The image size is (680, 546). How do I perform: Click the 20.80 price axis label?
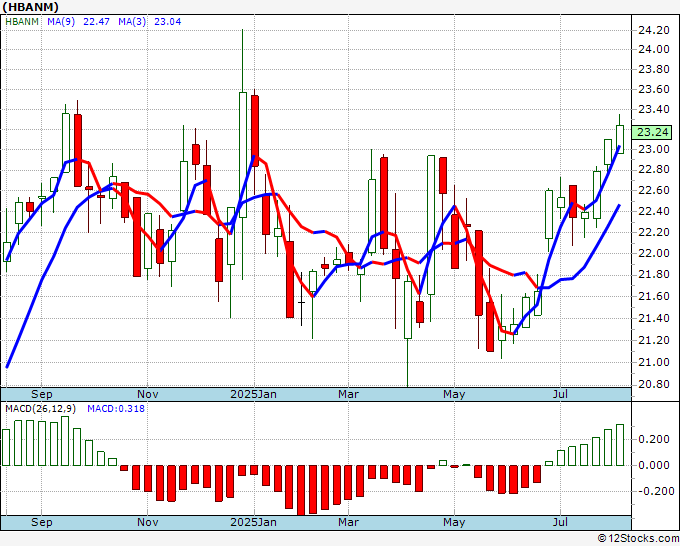pos(654,384)
